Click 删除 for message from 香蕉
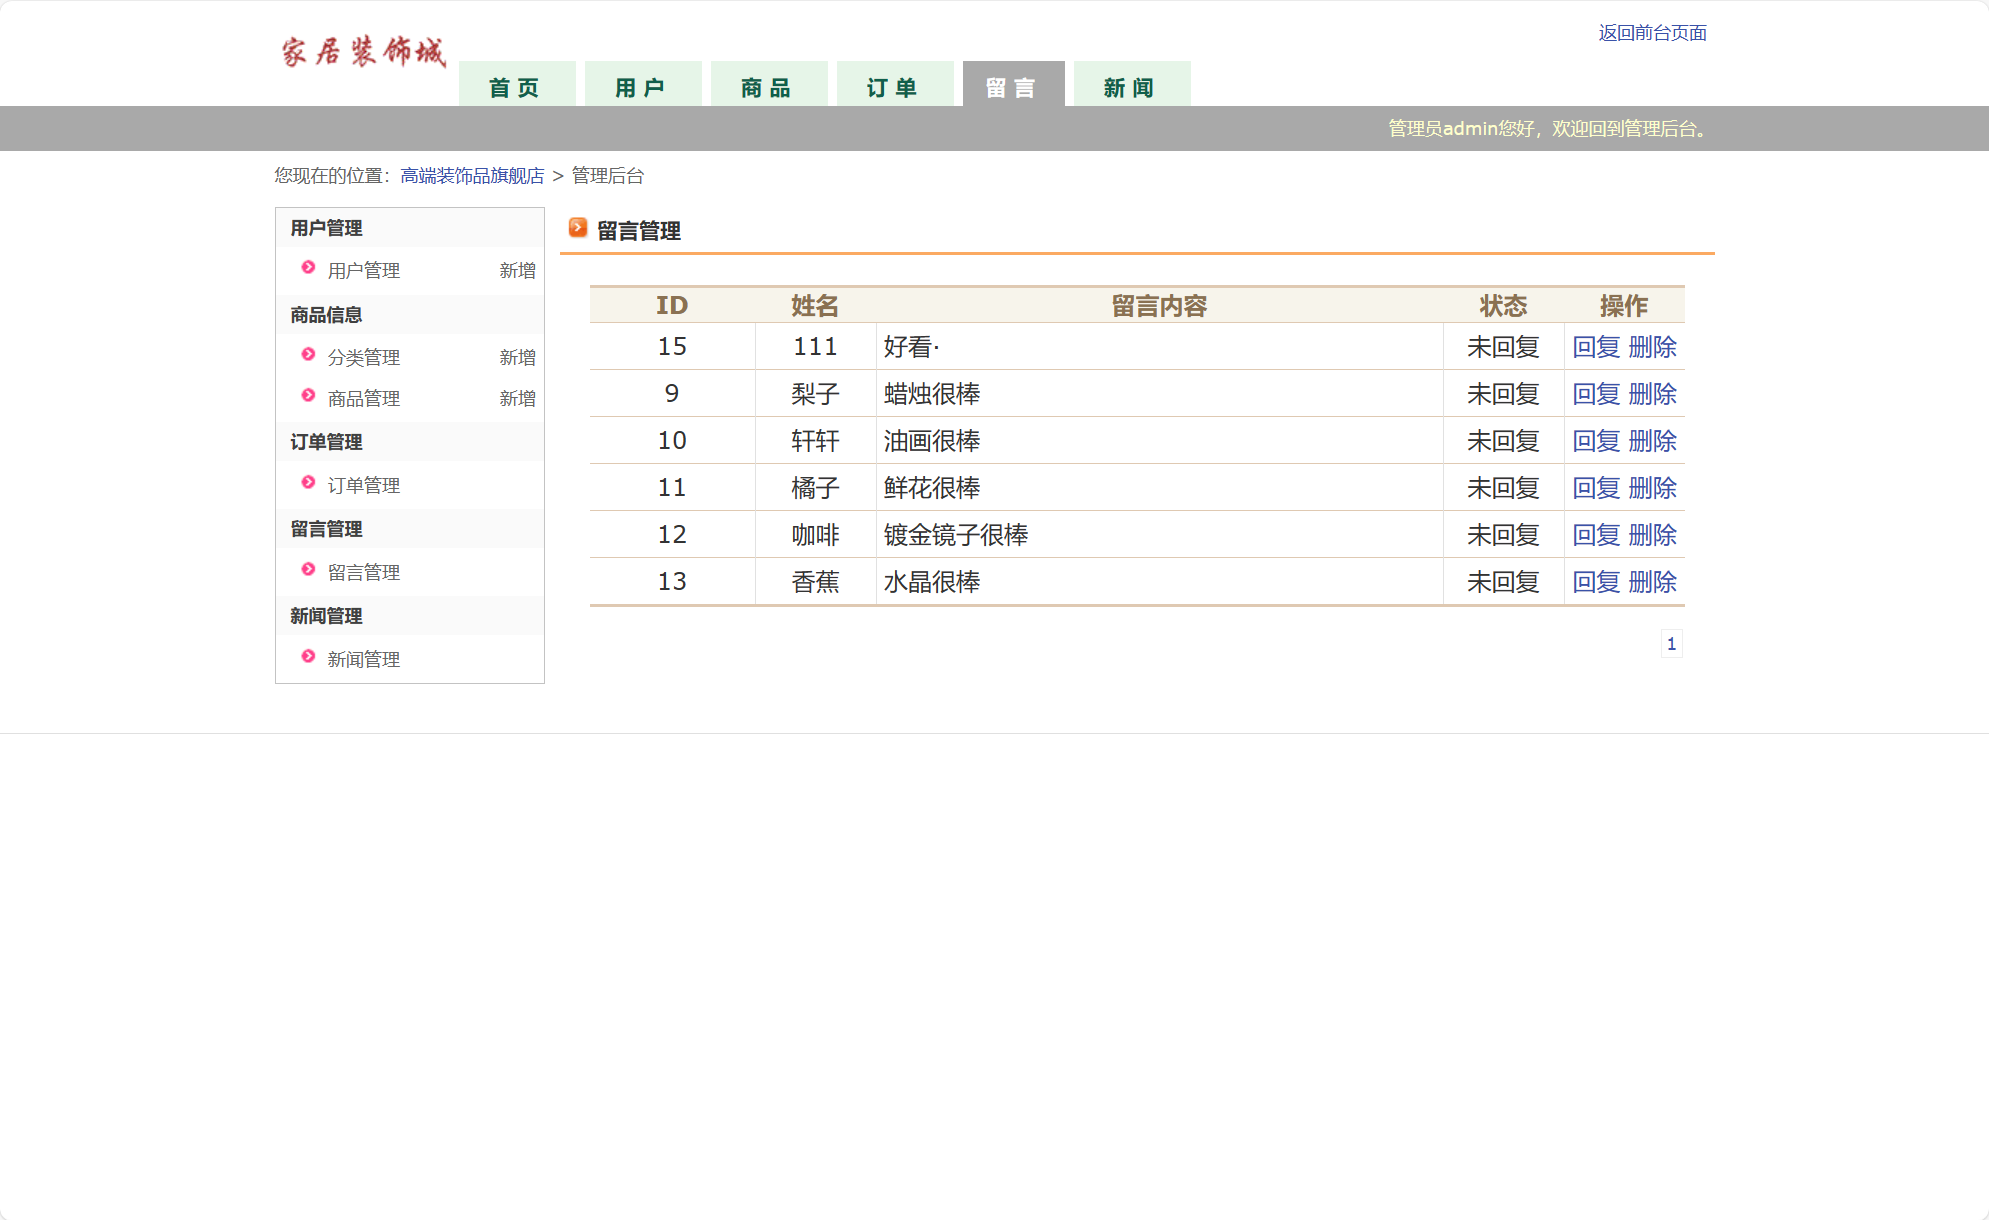1989x1220 pixels. coord(1654,581)
